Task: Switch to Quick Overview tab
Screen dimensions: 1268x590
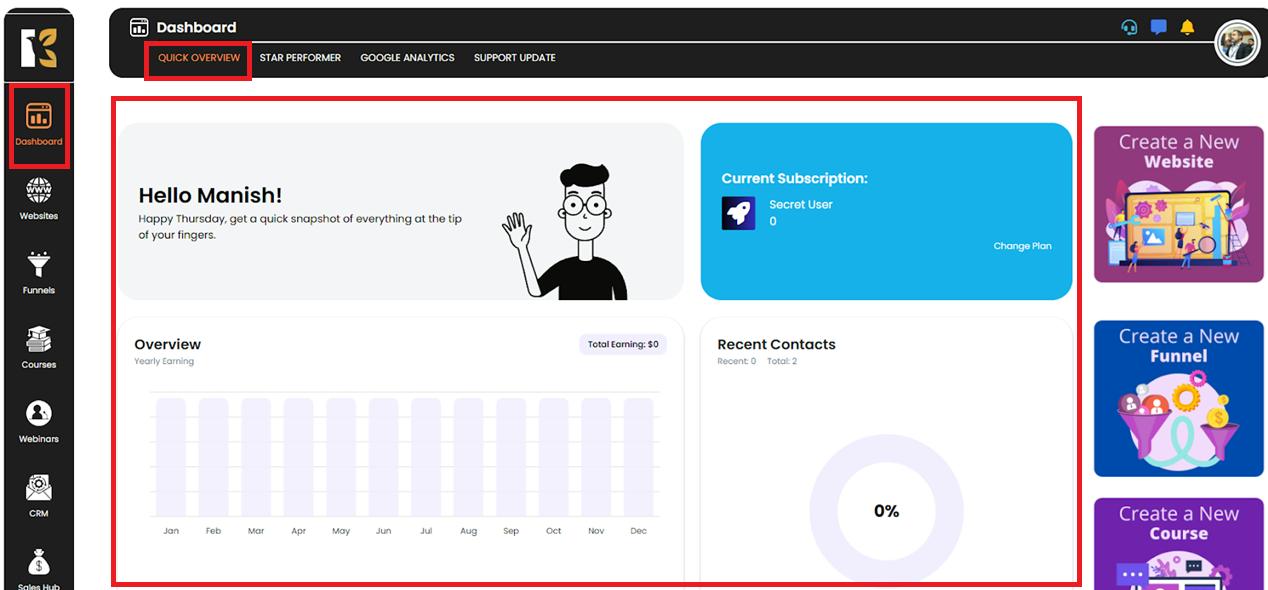Action: click(x=199, y=58)
